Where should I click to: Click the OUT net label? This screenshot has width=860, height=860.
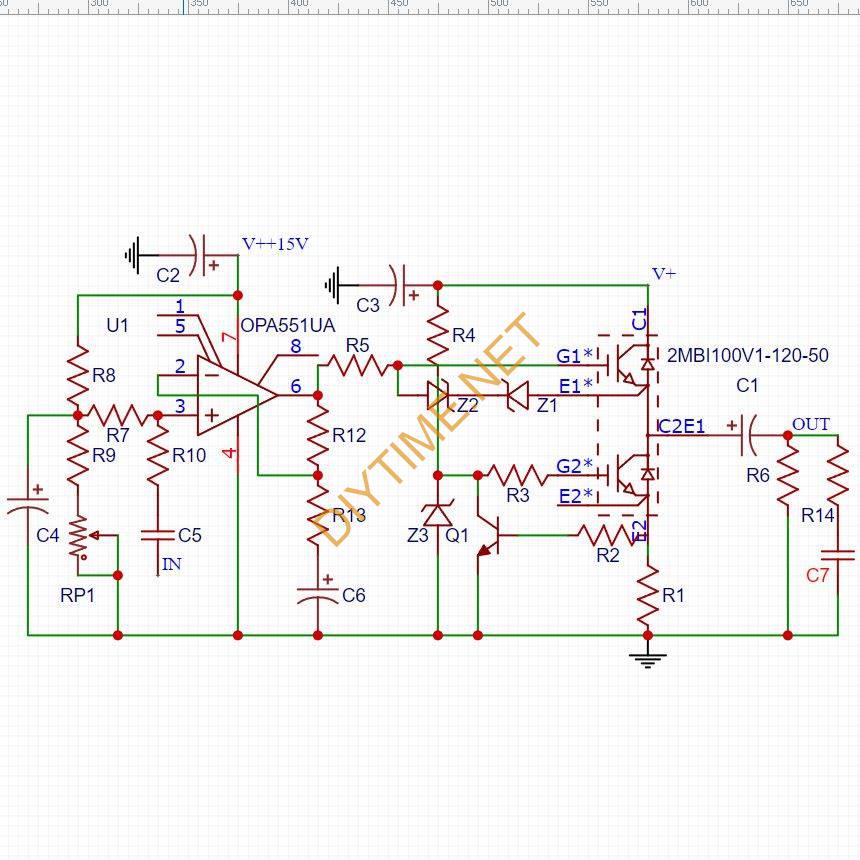(811, 425)
